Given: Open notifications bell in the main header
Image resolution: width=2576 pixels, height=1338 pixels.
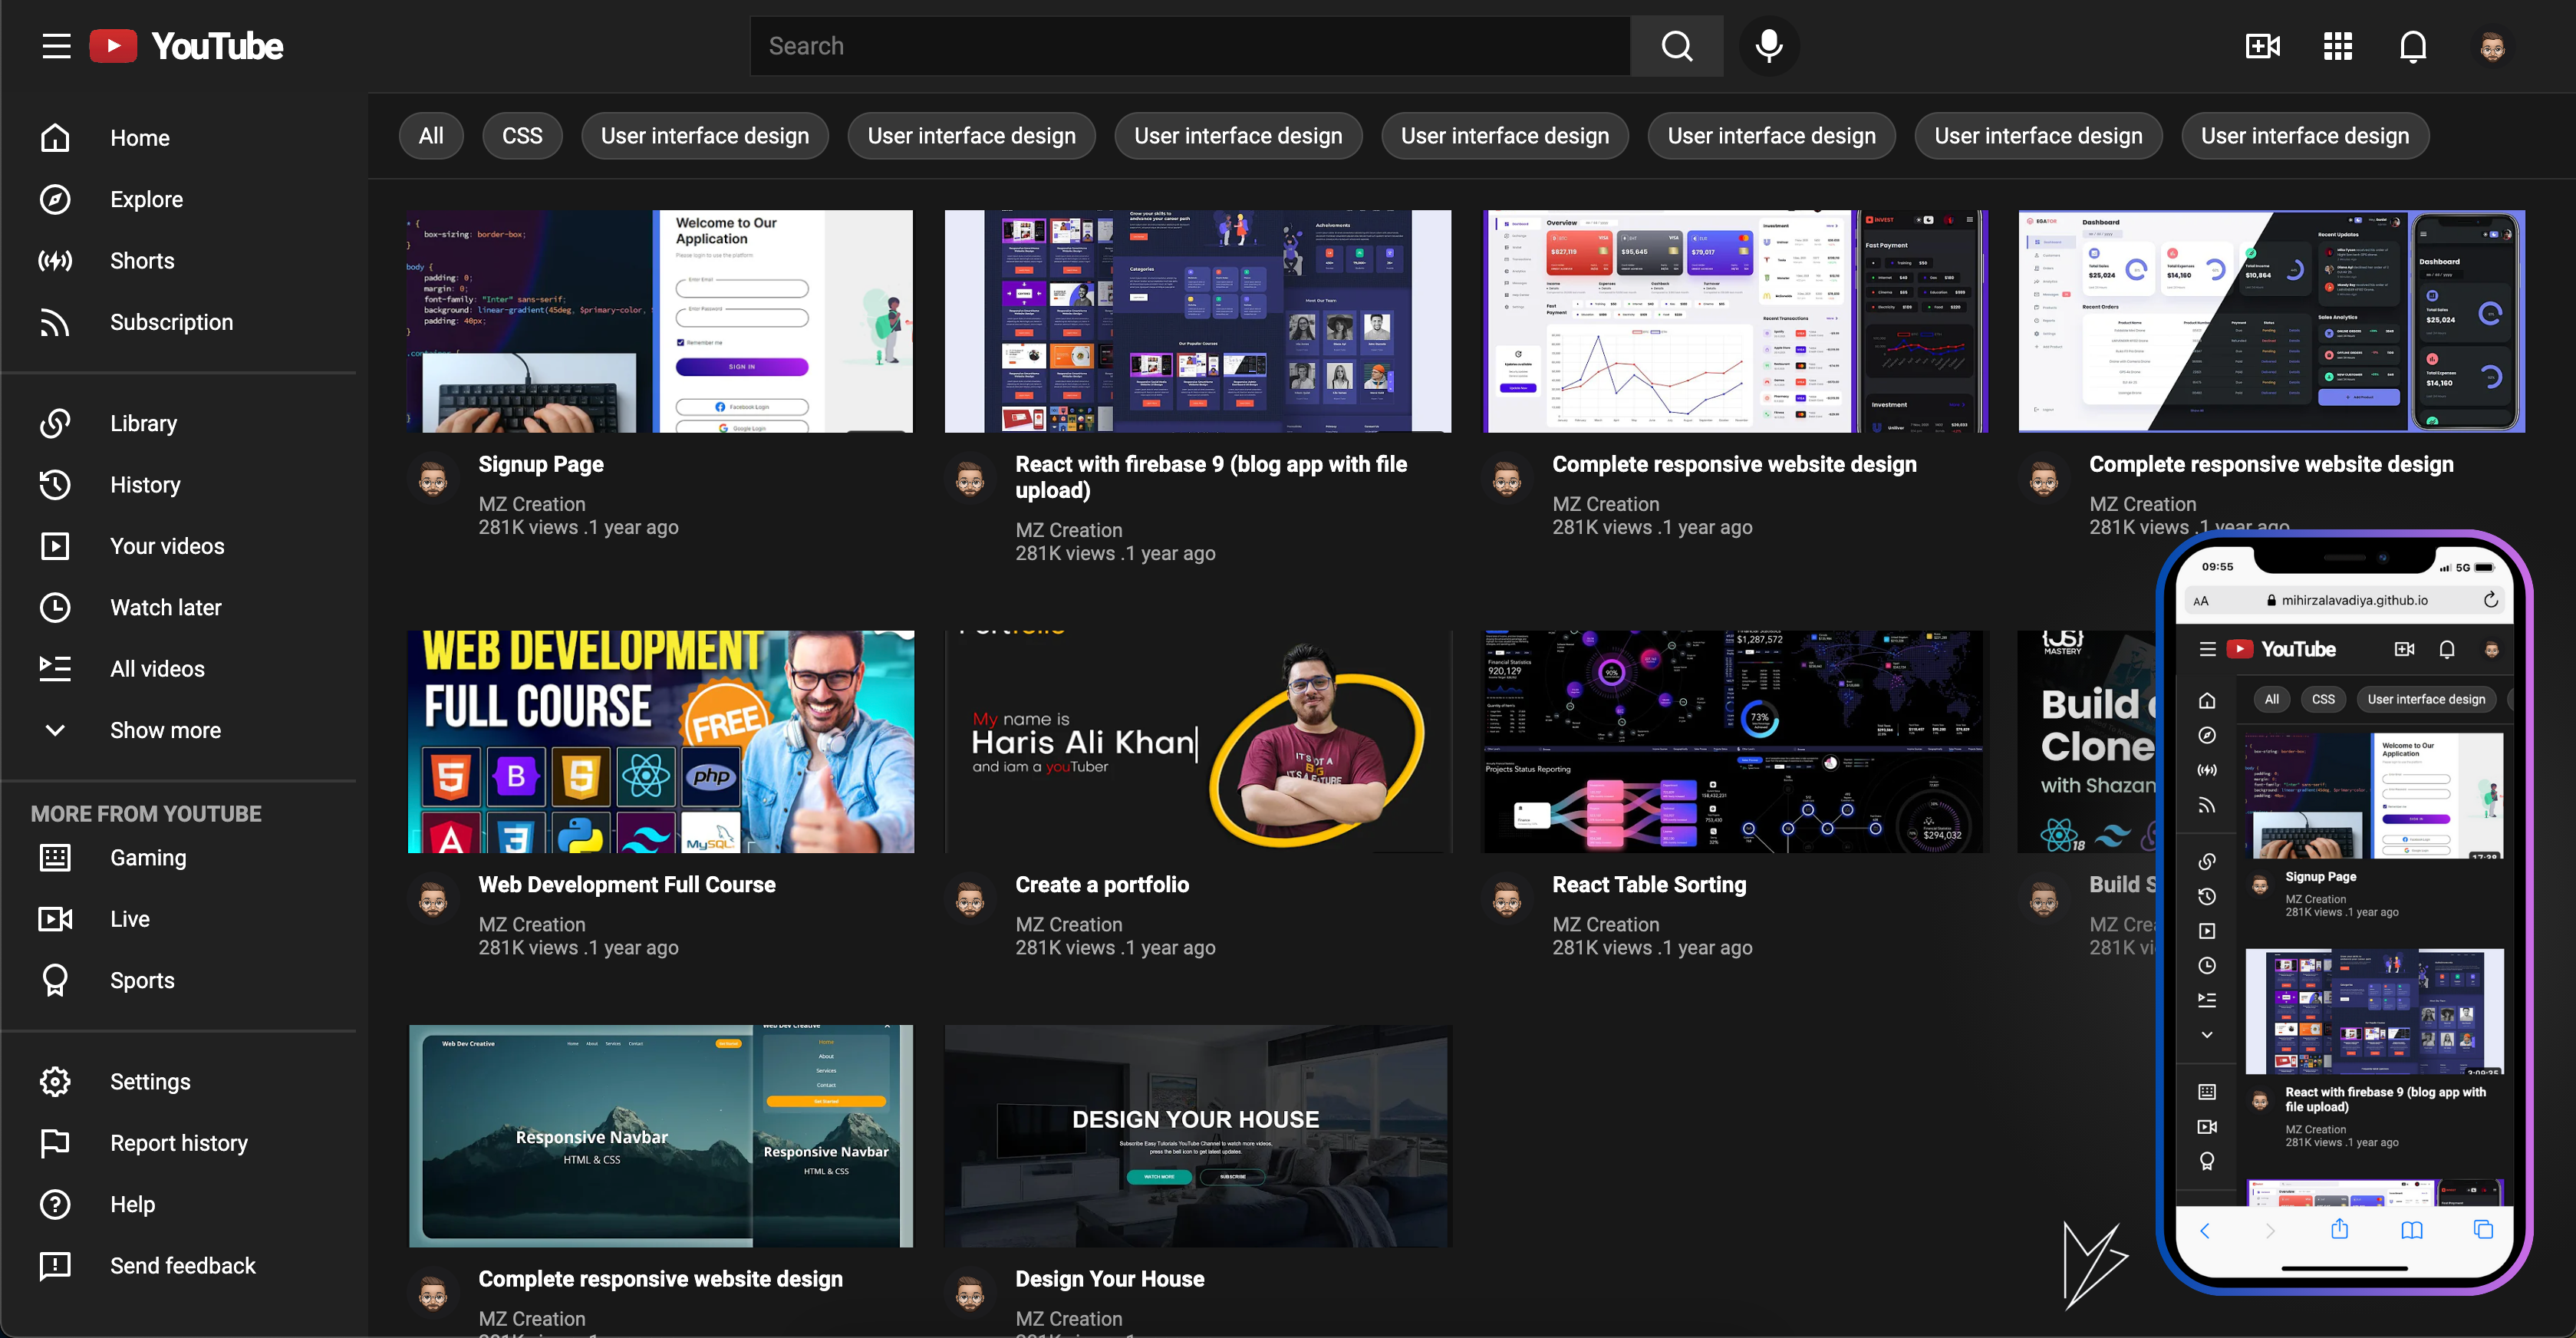Looking at the screenshot, I should 2413,46.
